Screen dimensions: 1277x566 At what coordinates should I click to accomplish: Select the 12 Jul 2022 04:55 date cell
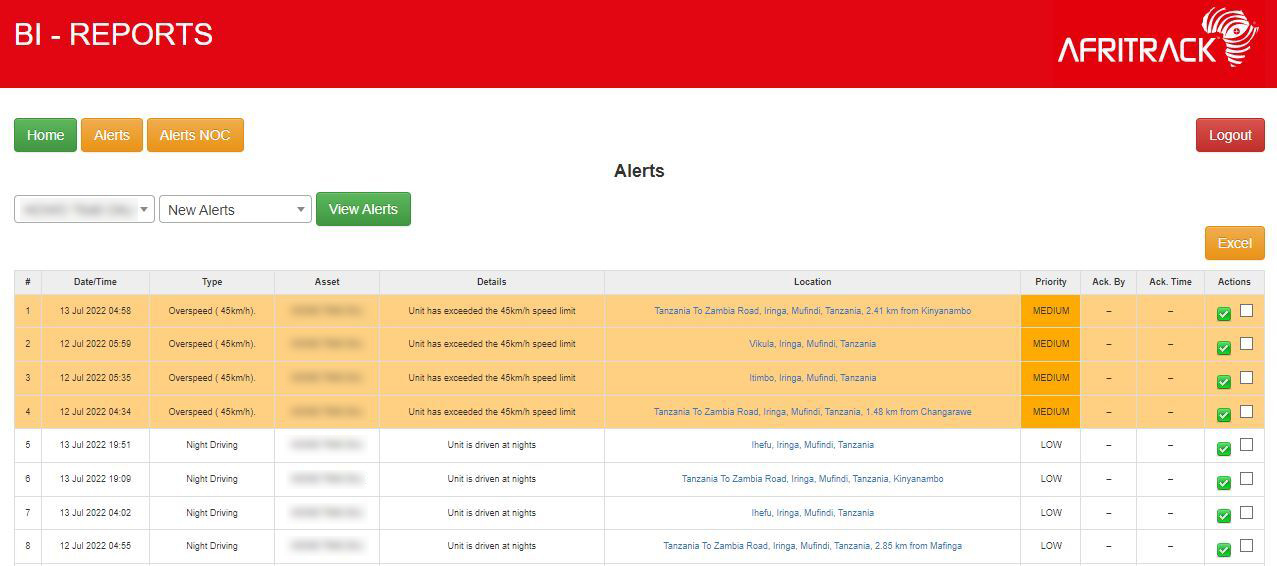pos(95,546)
